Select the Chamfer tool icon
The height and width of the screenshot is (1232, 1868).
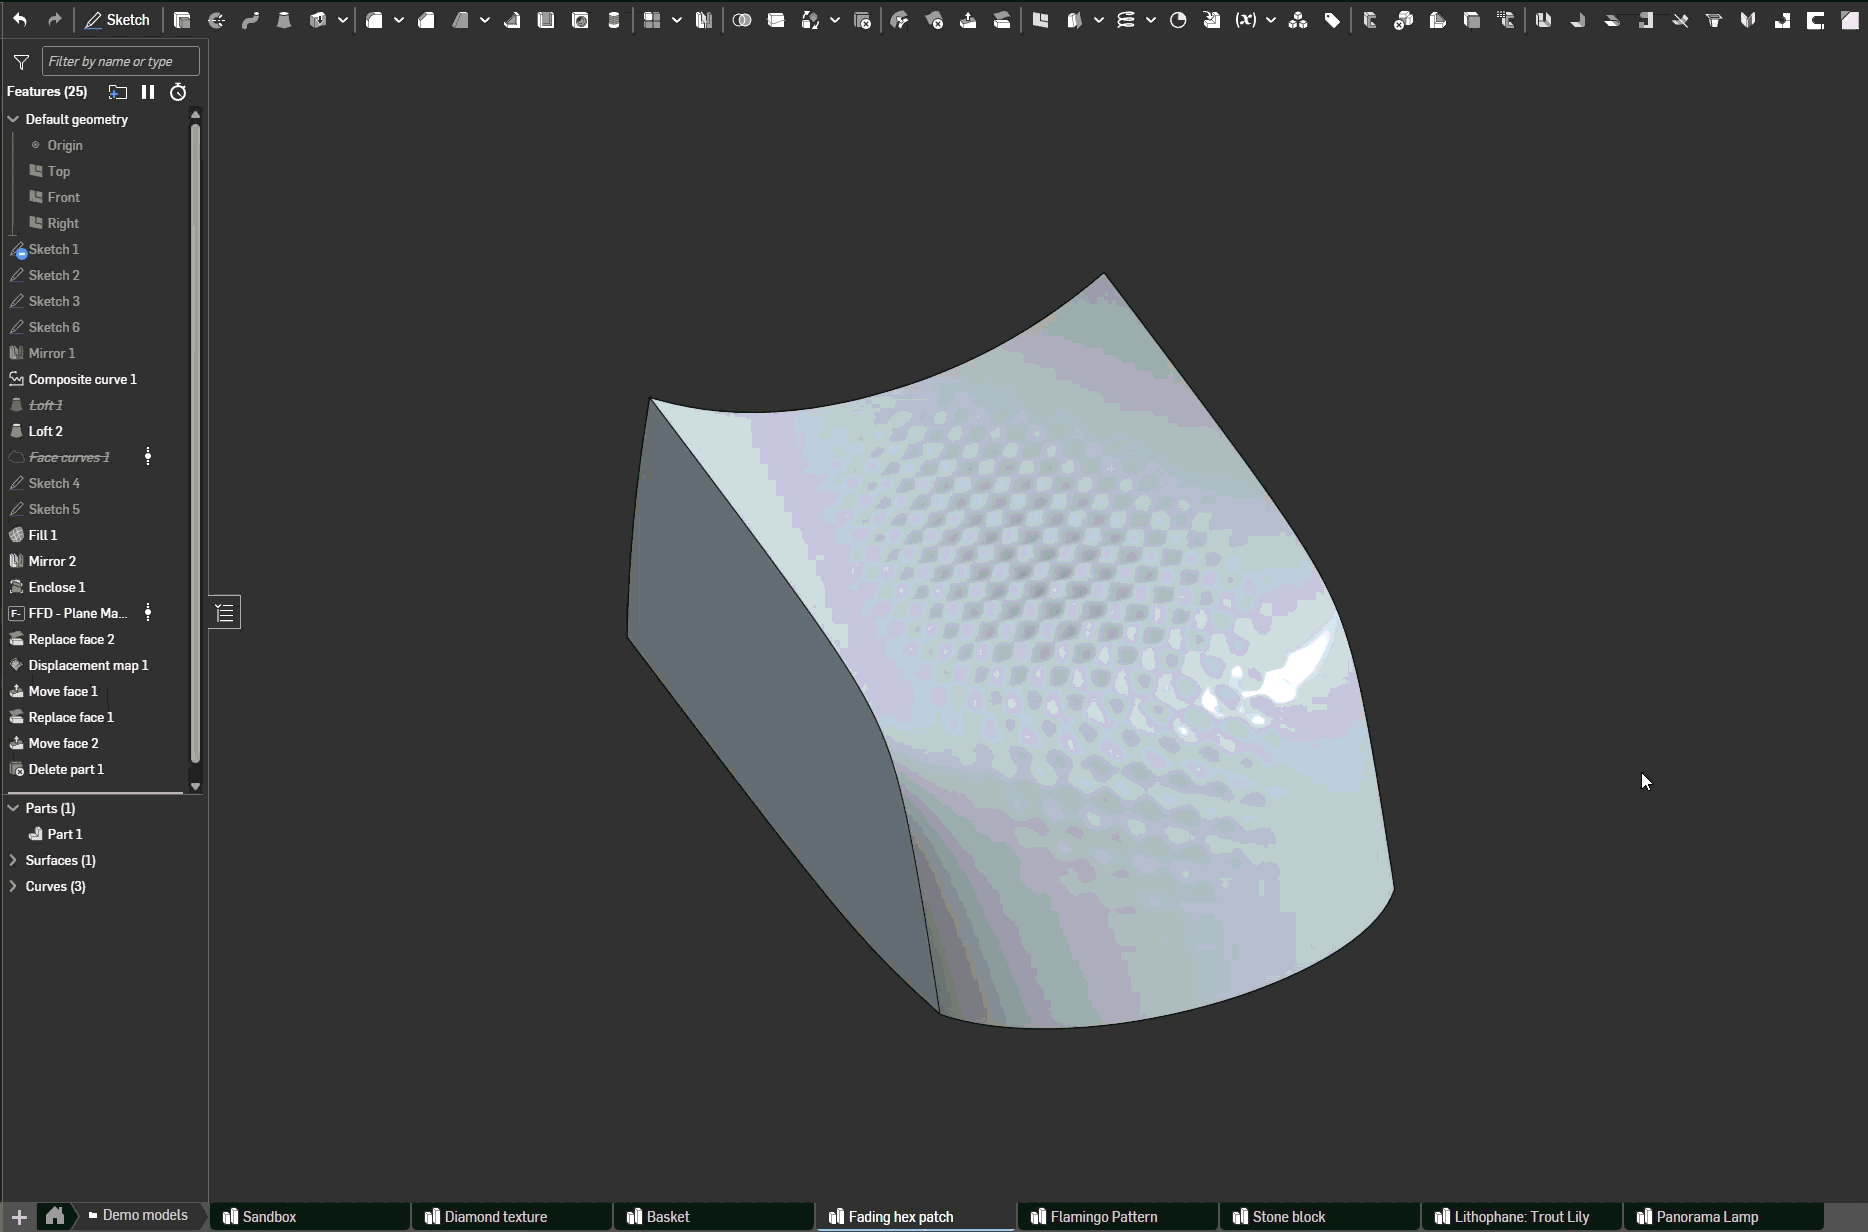(426, 20)
